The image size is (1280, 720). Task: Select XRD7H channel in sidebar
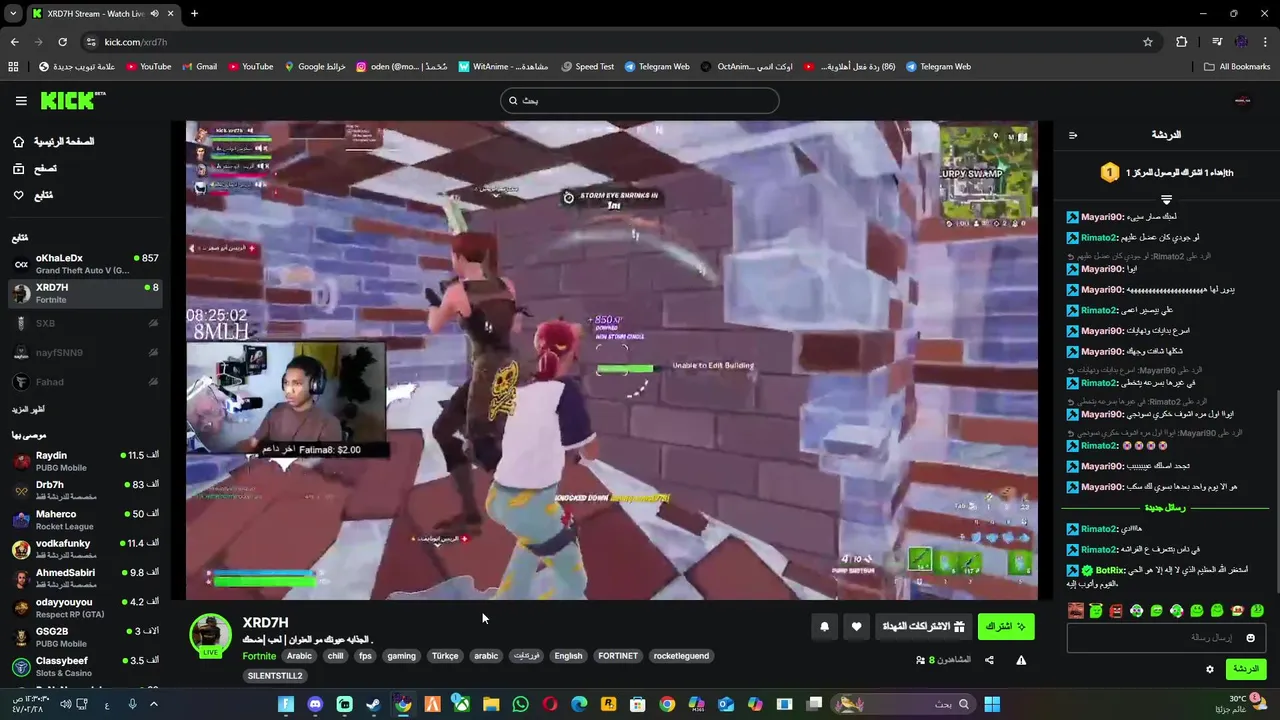(x=85, y=293)
